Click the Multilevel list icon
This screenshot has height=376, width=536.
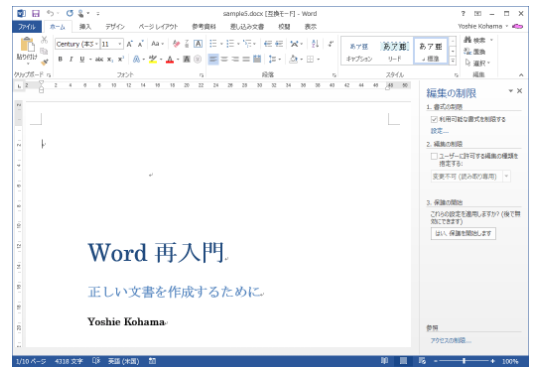pyautogui.click(x=247, y=43)
